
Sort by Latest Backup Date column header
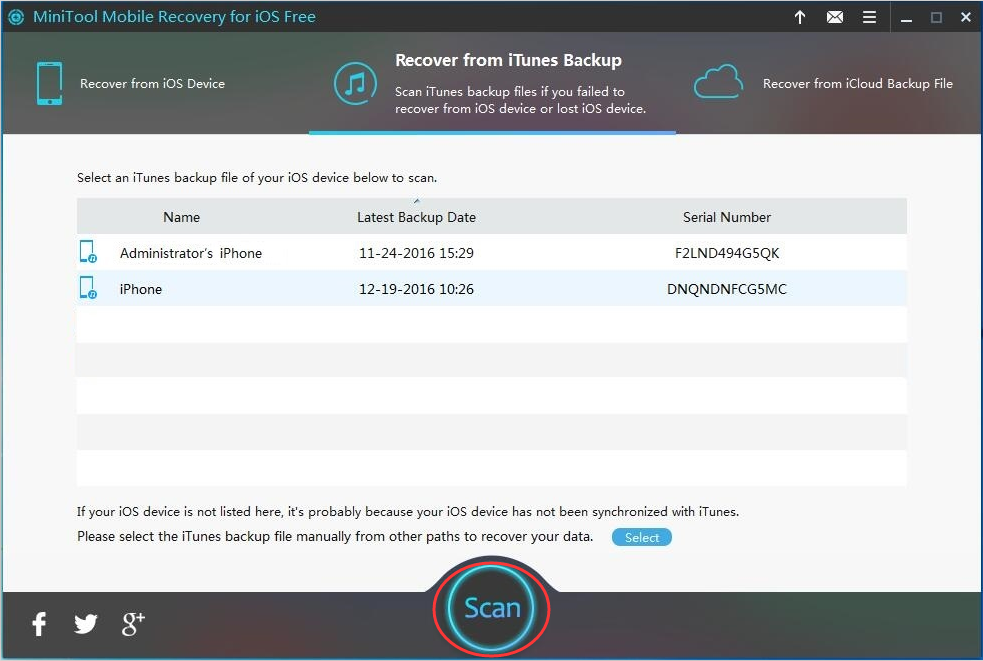pos(416,217)
